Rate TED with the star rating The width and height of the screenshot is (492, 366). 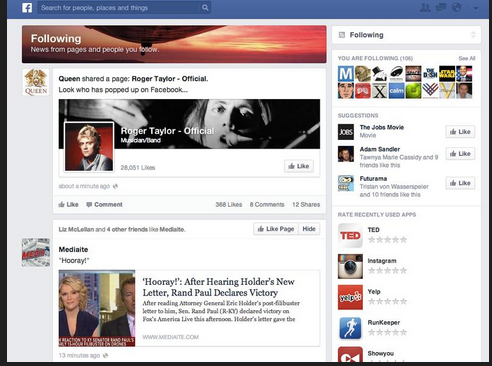point(387,239)
